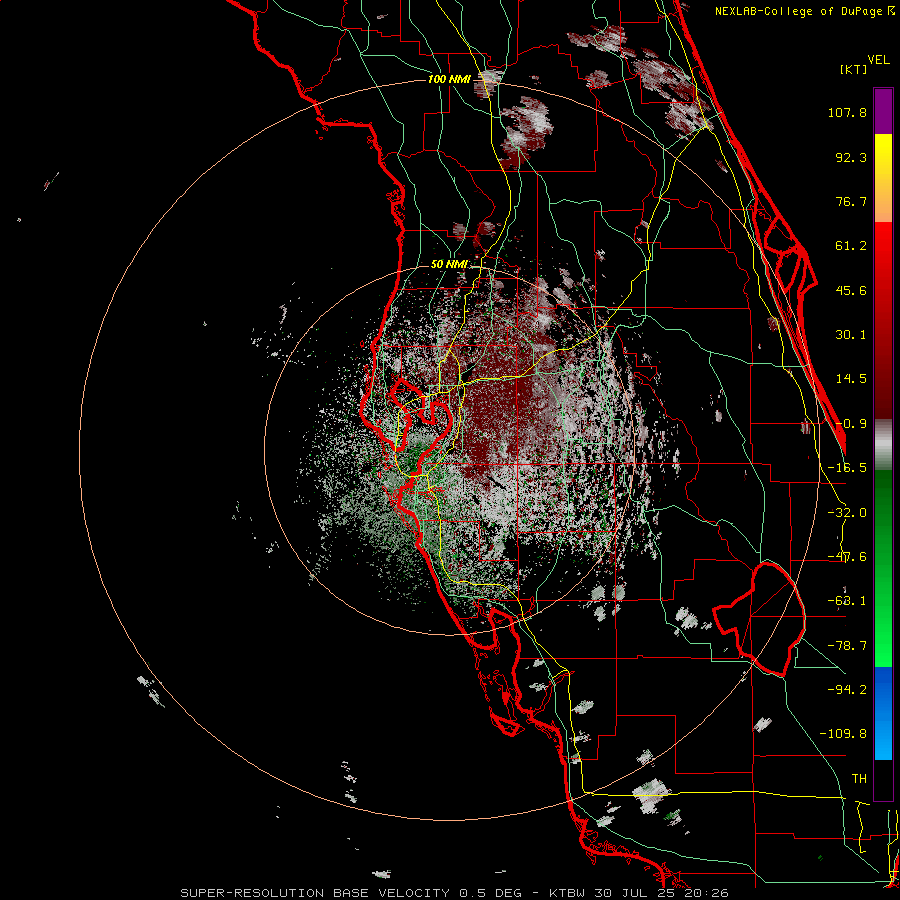Pick the purple segment of the color bar

coord(883,111)
